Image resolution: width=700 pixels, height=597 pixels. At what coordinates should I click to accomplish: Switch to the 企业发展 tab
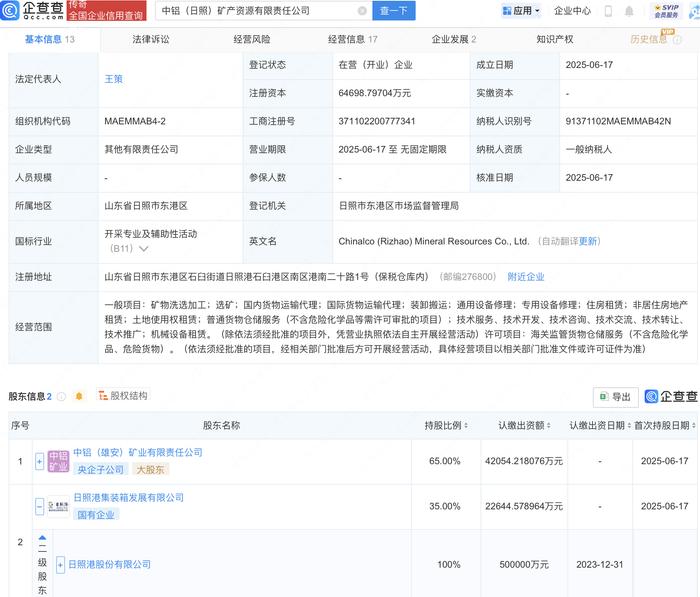[x=454, y=39]
